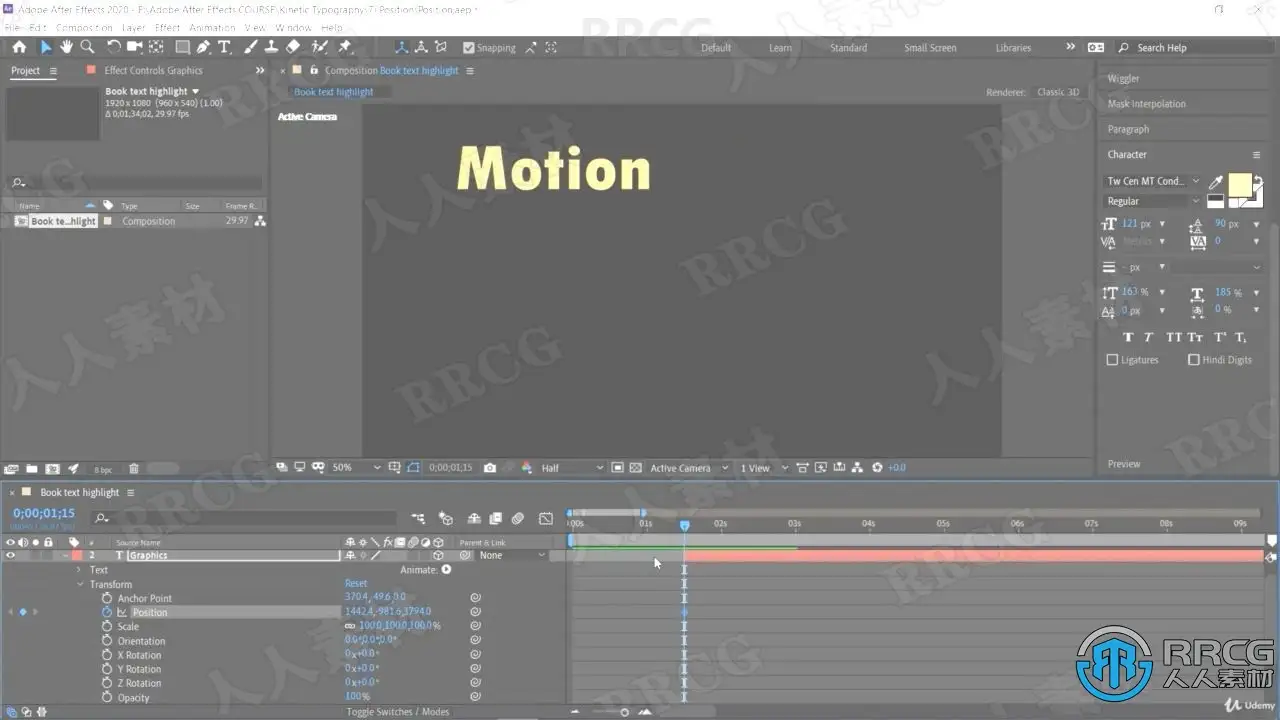Delete selected item with trash icon

[134, 468]
